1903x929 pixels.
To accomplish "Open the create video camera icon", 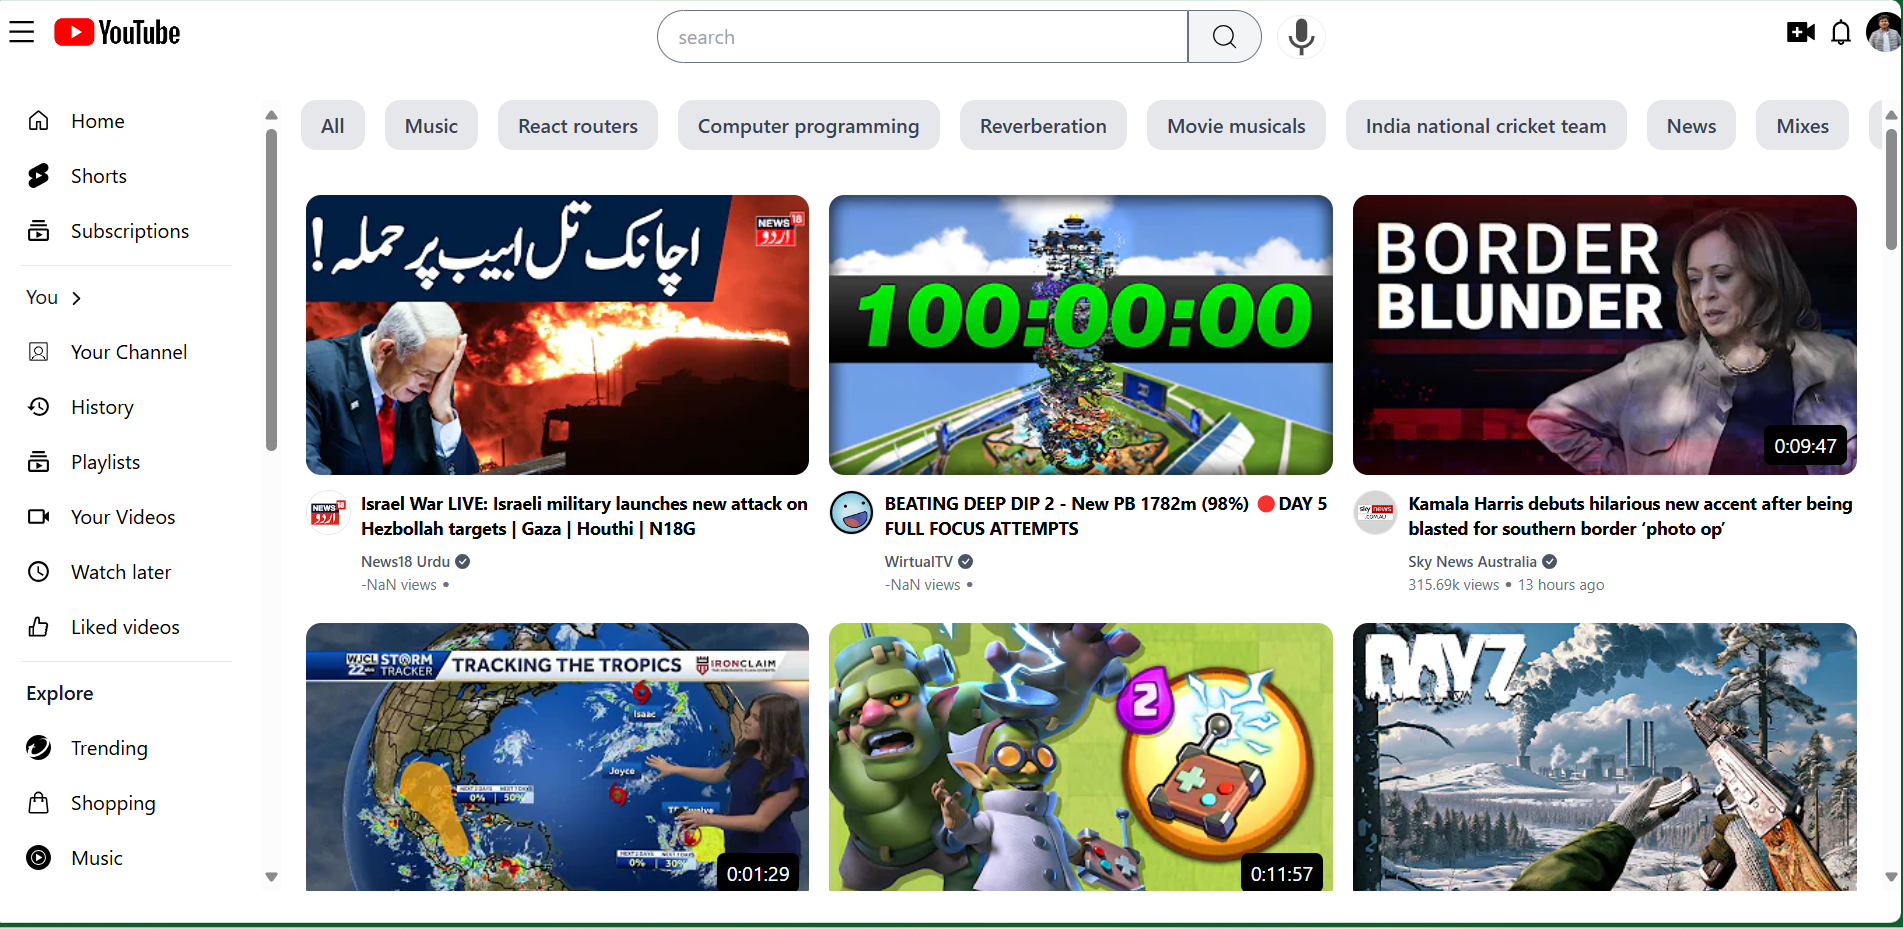I will pyautogui.click(x=1800, y=33).
